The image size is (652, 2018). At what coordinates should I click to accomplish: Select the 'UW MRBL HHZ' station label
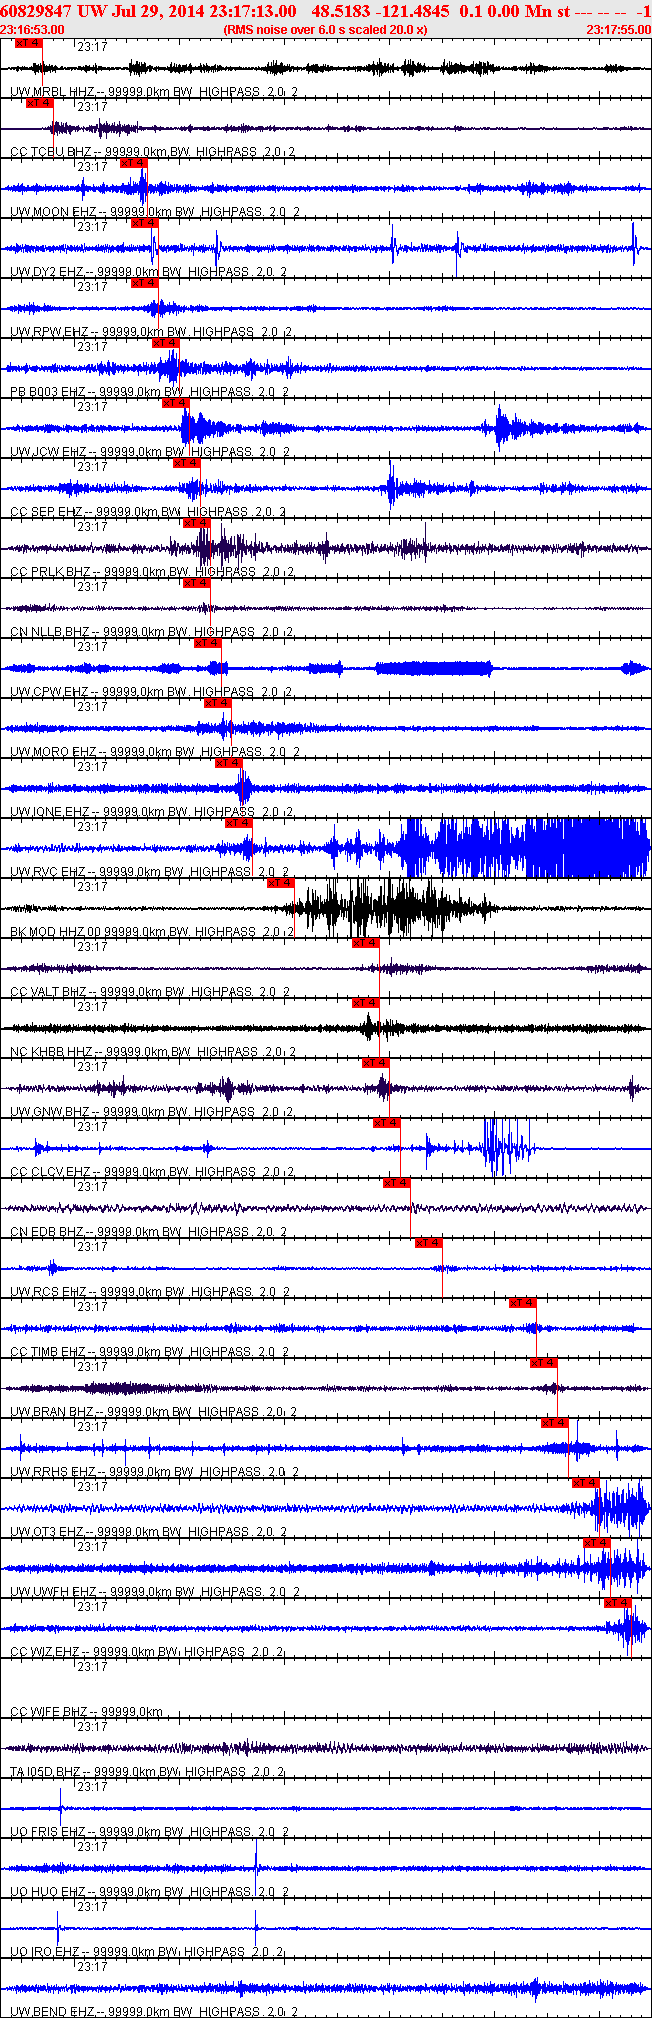click(51, 92)
